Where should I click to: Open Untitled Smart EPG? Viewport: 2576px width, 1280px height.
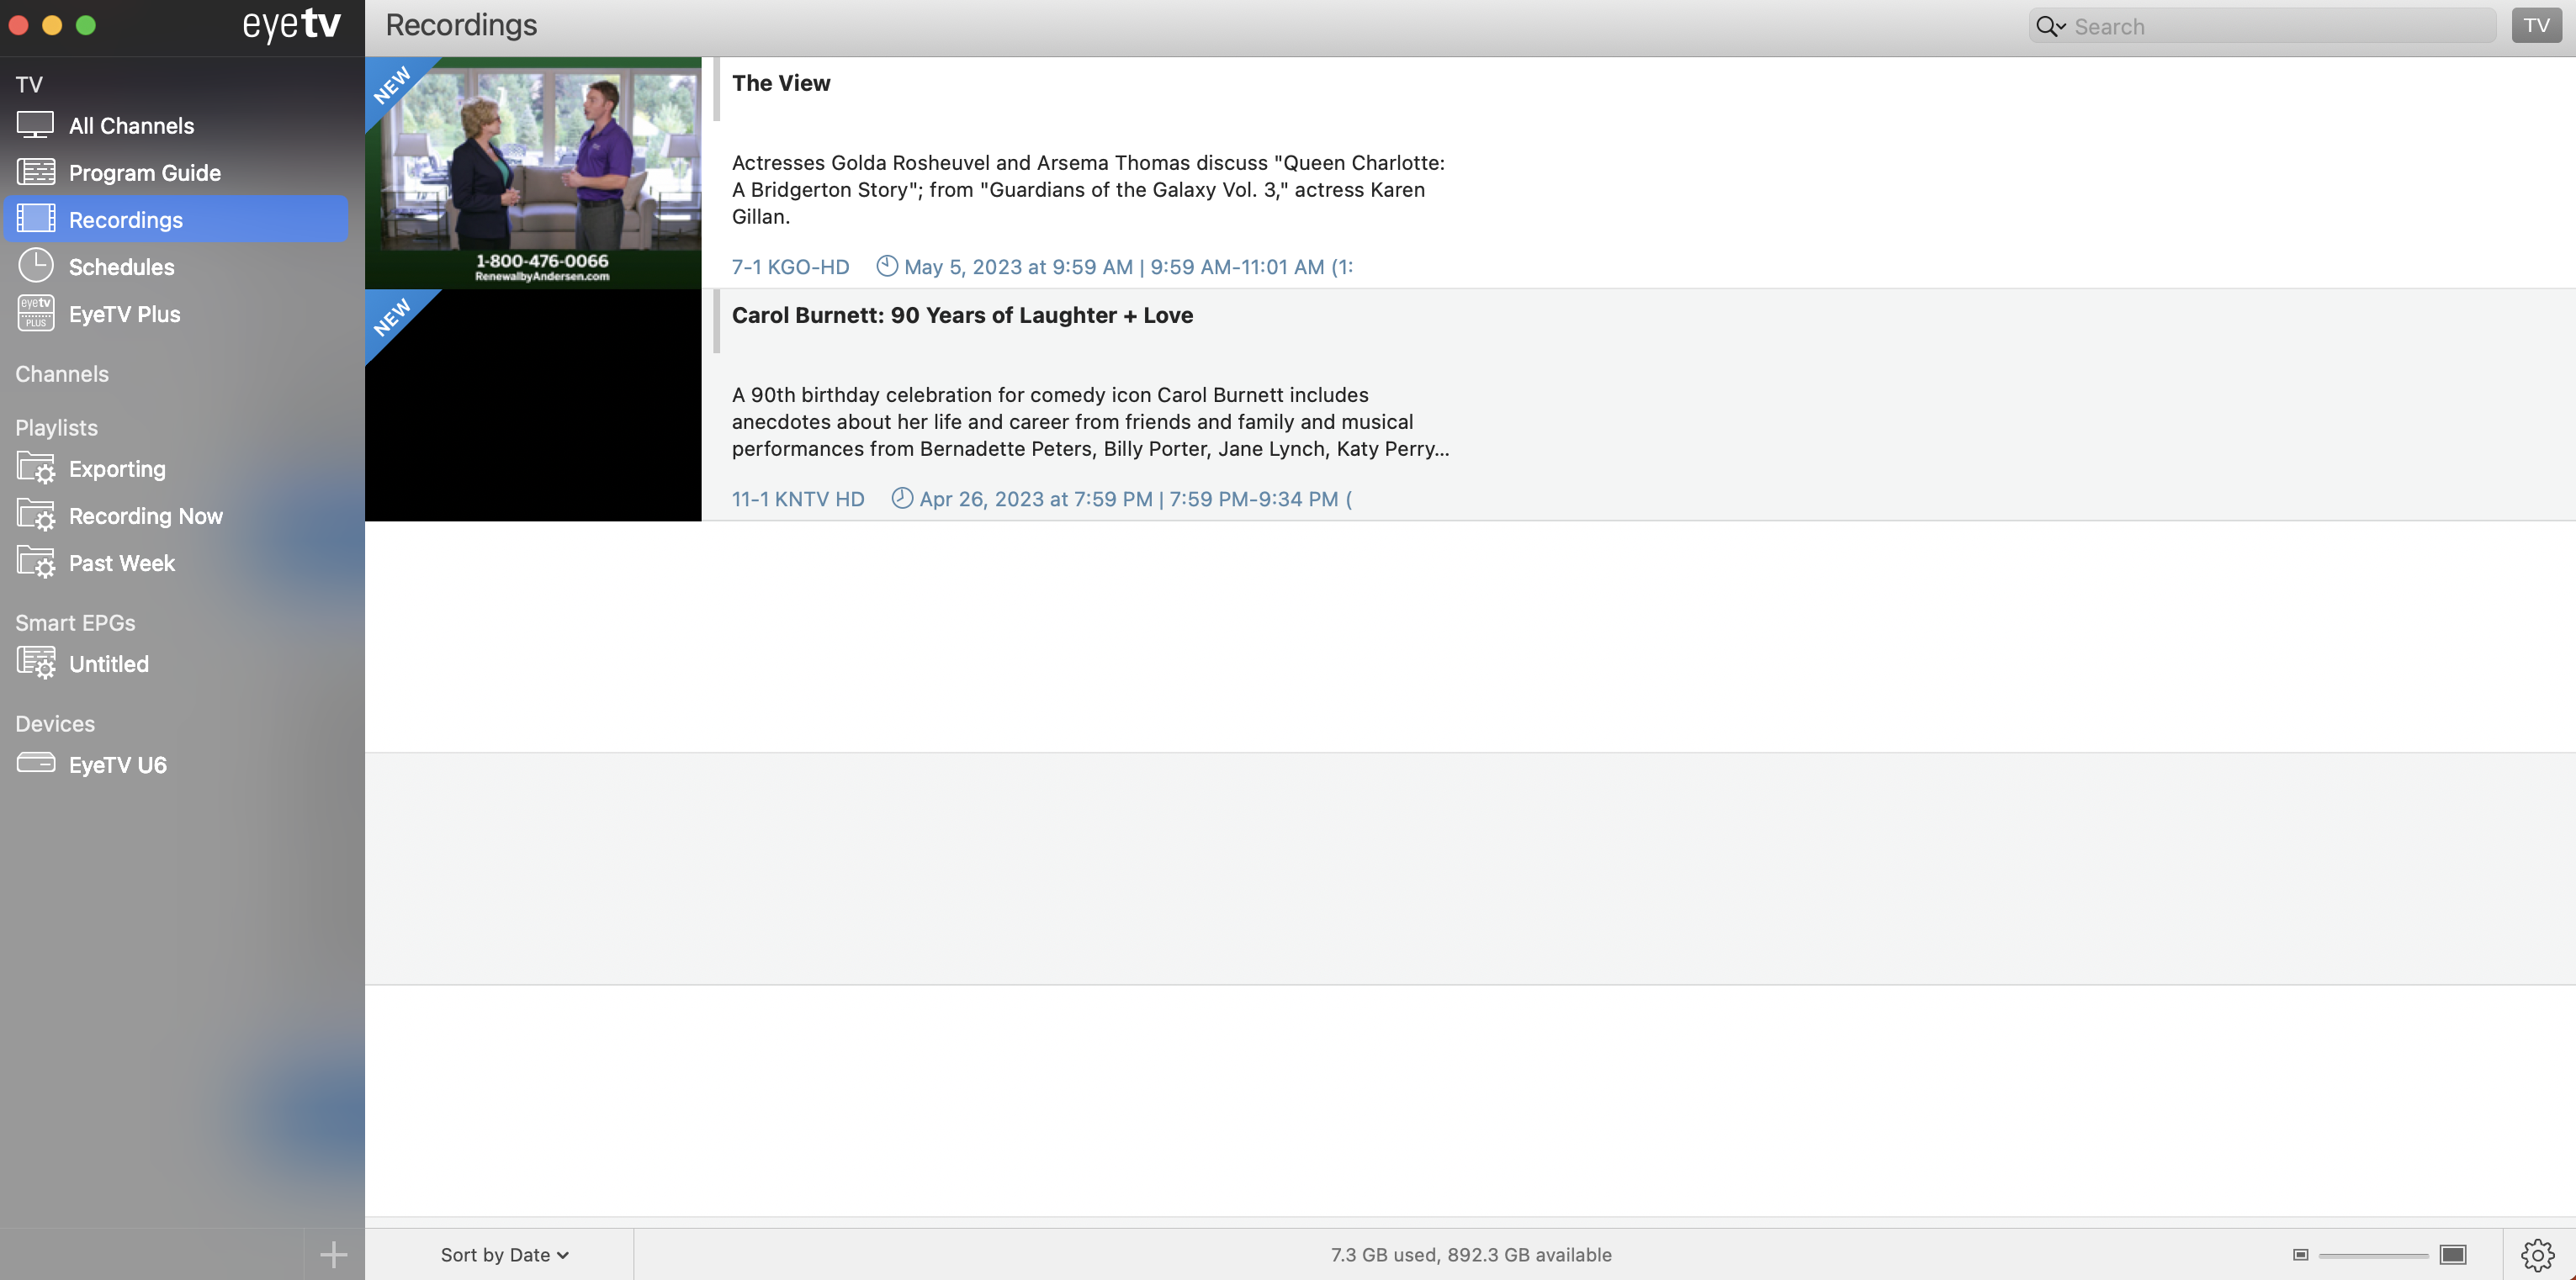(108, 664)
